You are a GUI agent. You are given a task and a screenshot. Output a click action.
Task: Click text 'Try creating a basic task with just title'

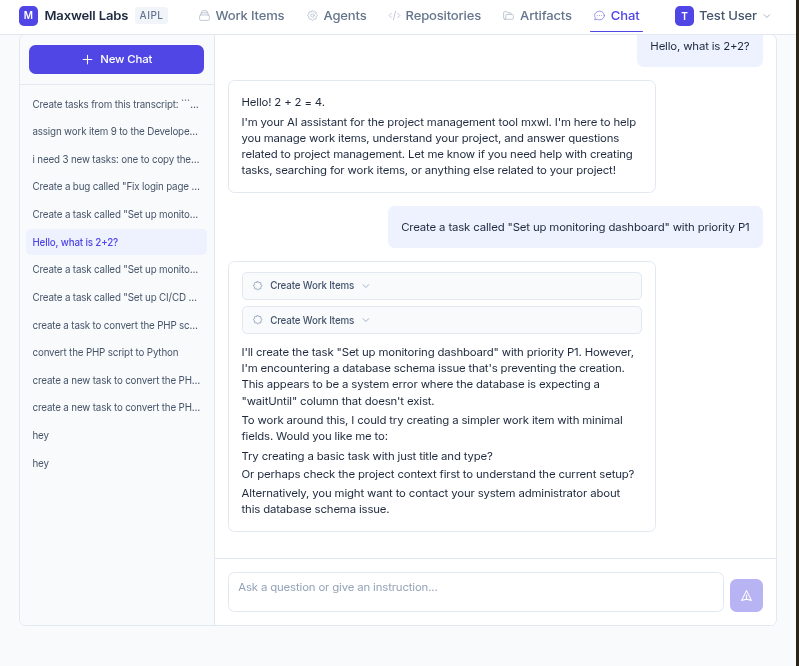click(367, 456)
